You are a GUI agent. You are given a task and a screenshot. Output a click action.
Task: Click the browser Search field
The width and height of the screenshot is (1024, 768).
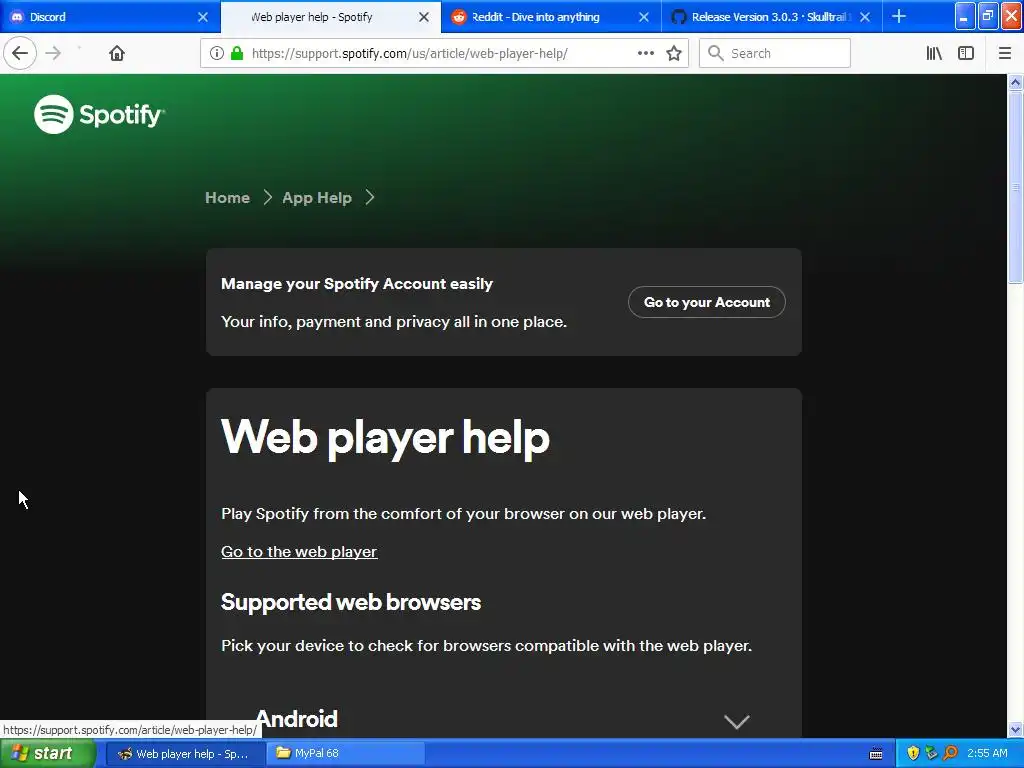click(x=775, y=54)
